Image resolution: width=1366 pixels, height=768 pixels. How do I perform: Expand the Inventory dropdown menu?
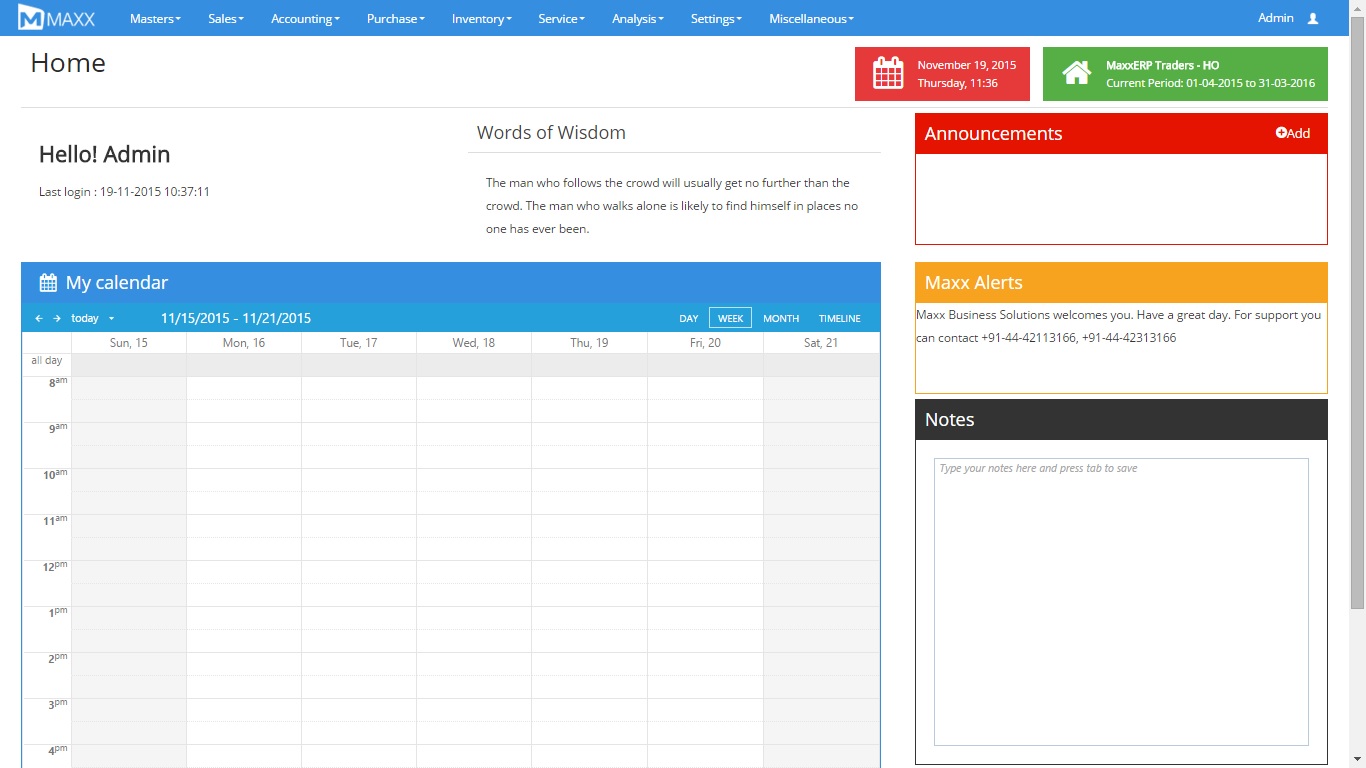[x=481, y=18]
